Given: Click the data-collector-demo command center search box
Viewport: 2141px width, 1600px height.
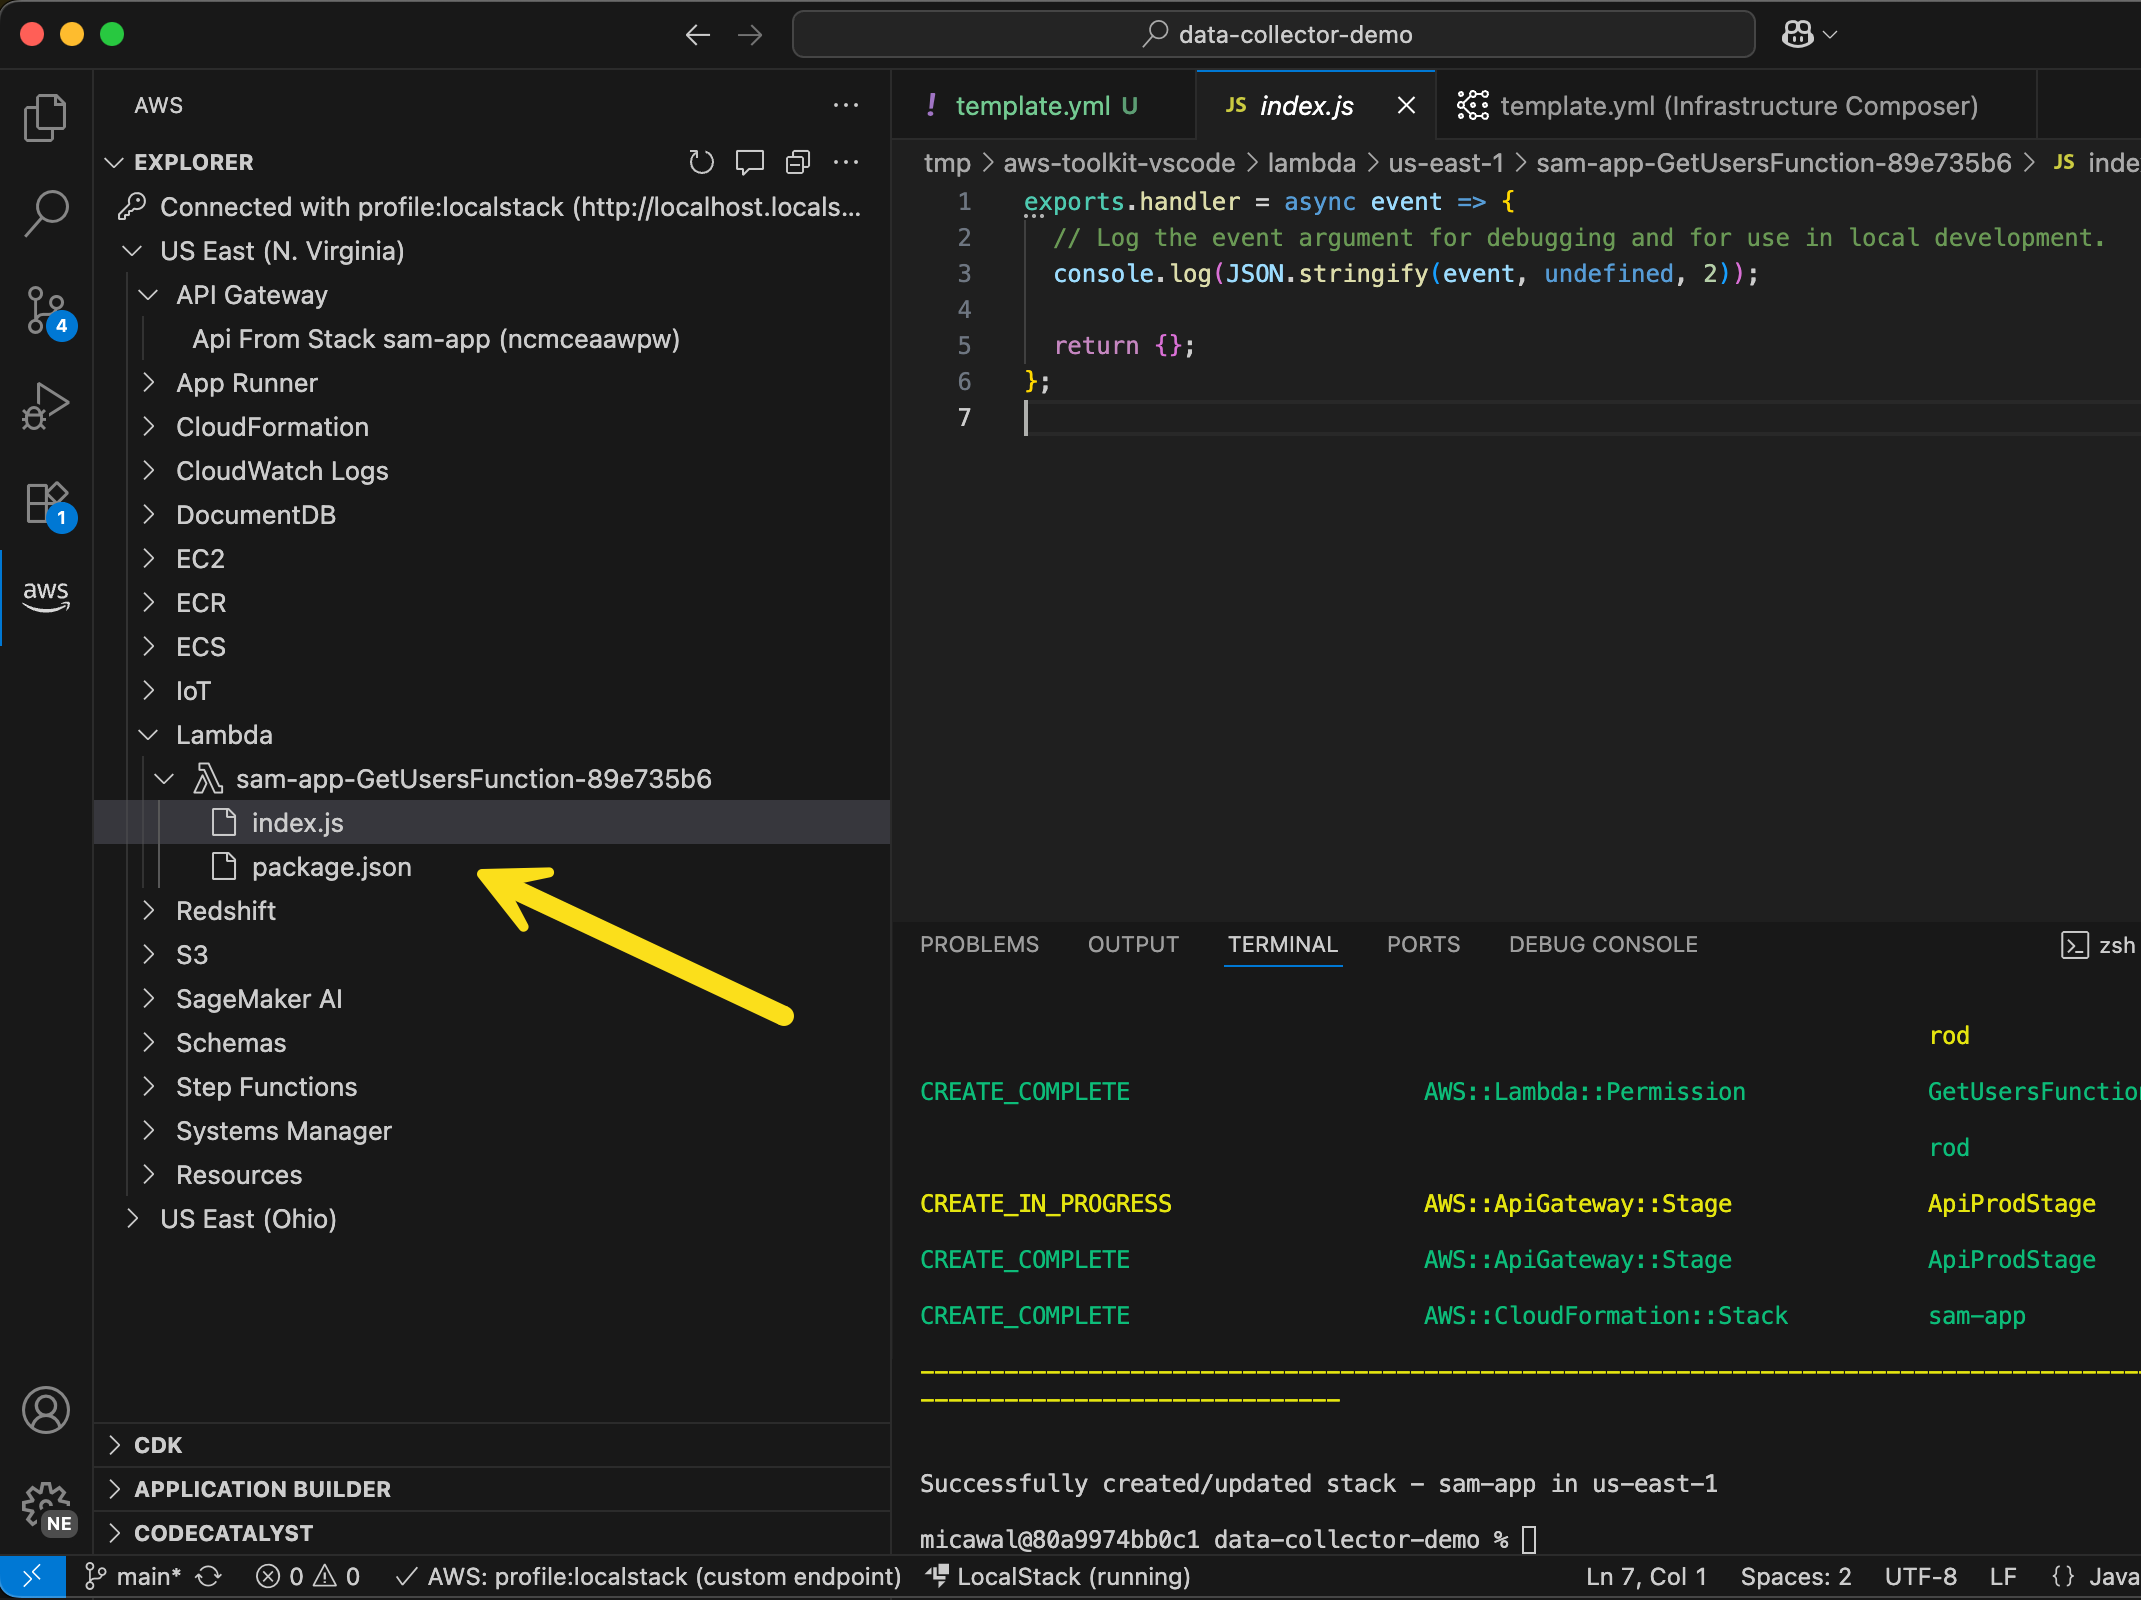Looking at the screenshot, I should [1274, 35].
